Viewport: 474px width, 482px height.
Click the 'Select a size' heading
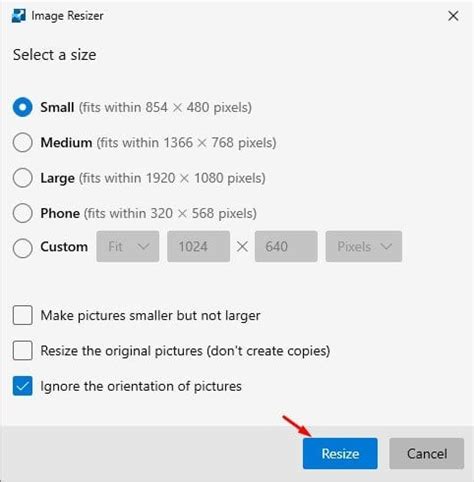[55, 55]
